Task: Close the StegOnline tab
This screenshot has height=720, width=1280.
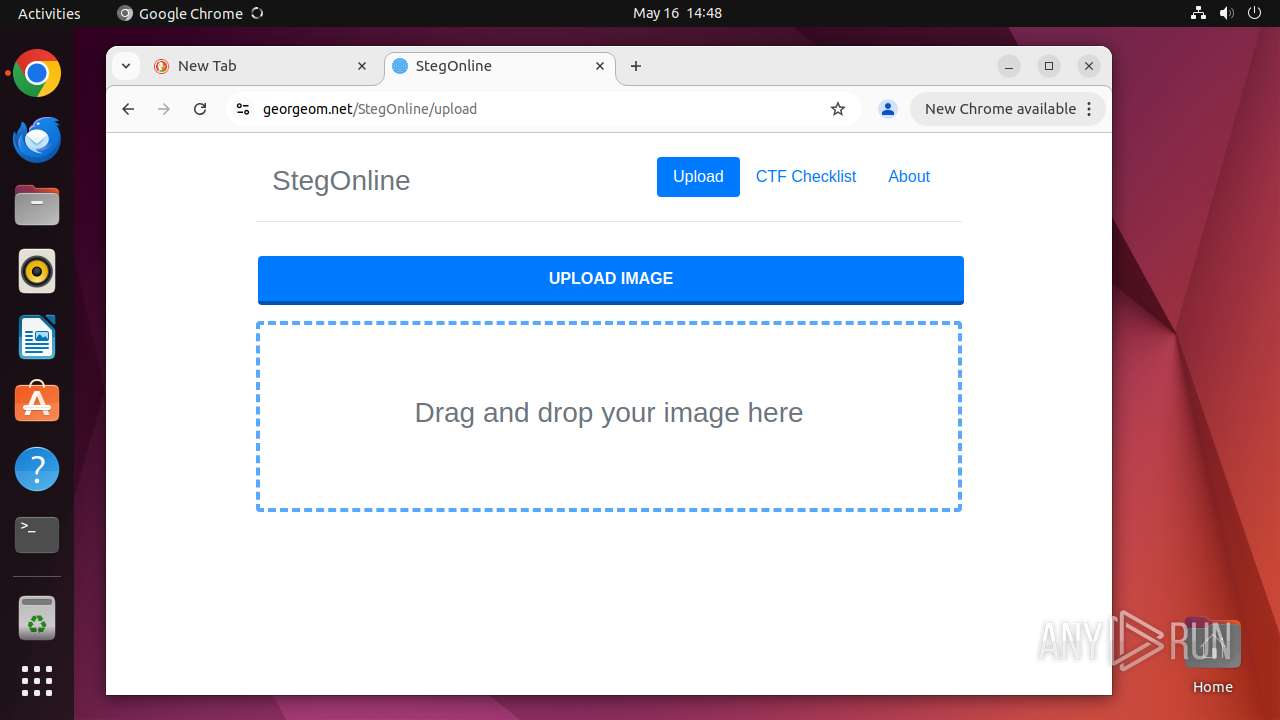Action: (x=600, y=66)
